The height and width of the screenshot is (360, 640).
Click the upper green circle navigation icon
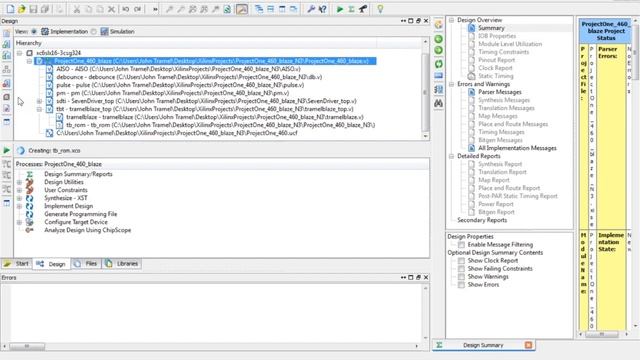438,39
